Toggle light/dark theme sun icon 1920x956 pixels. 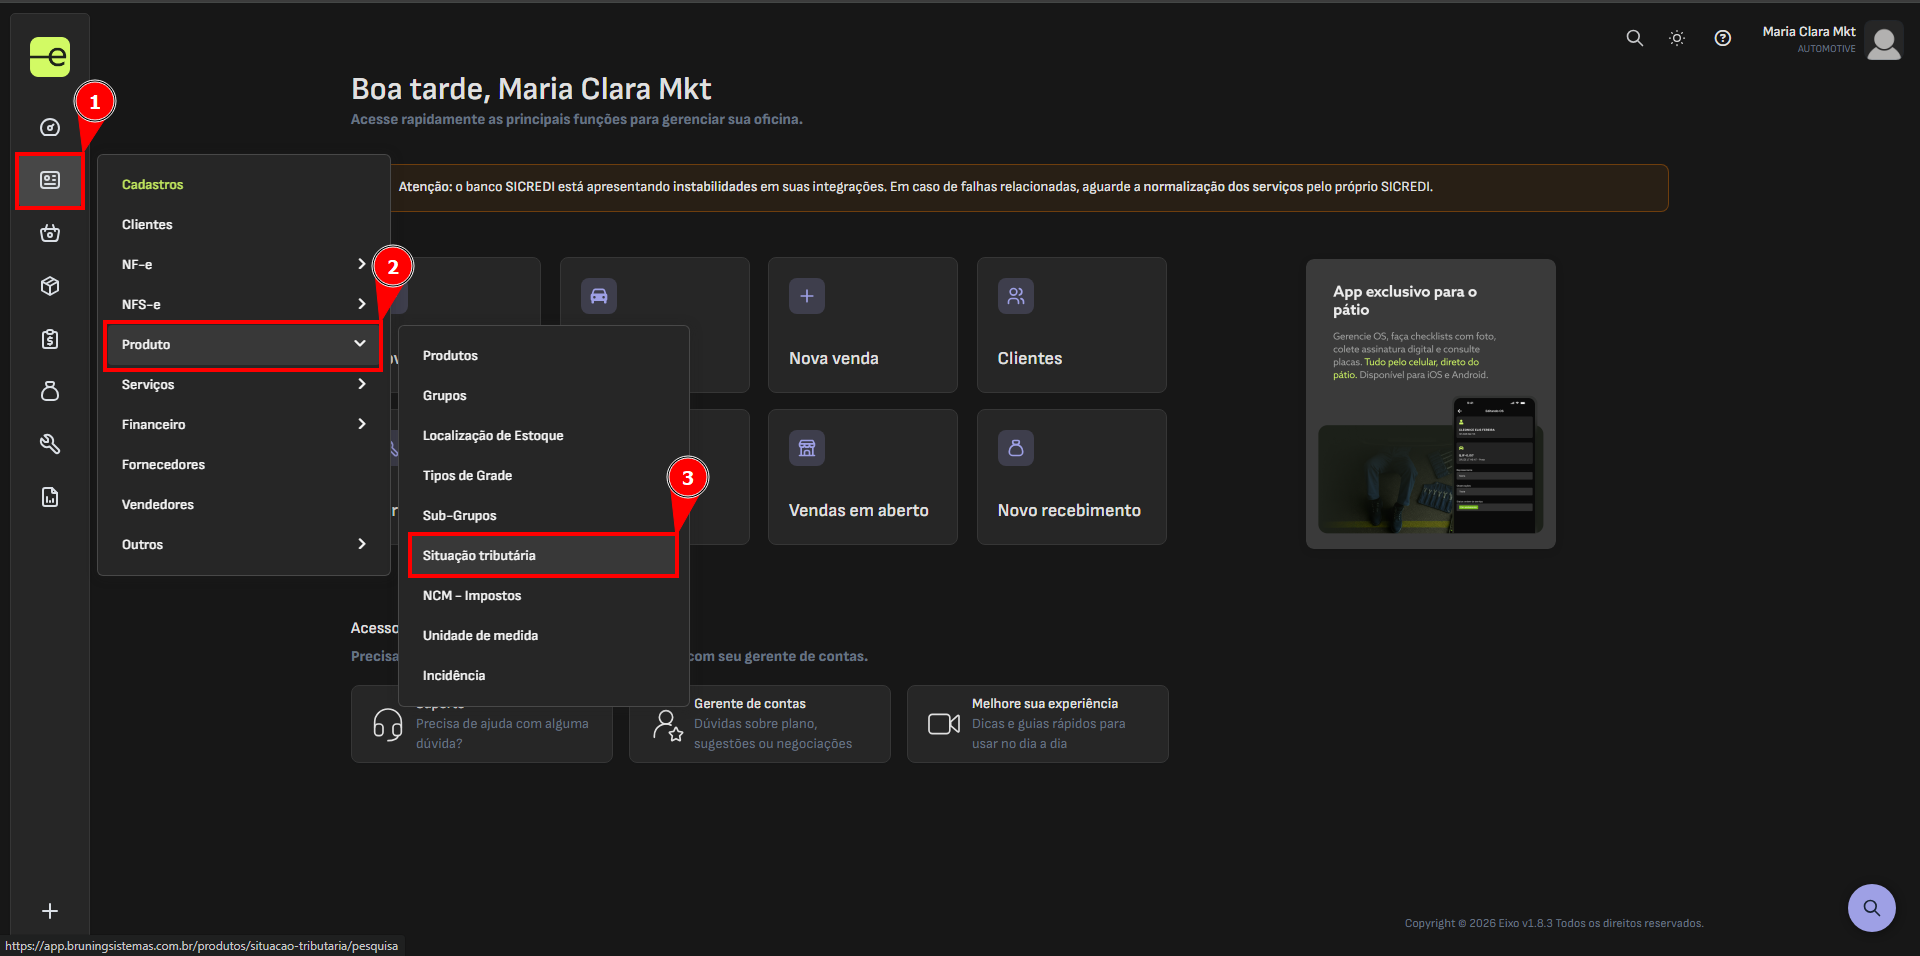point(1677,38)
